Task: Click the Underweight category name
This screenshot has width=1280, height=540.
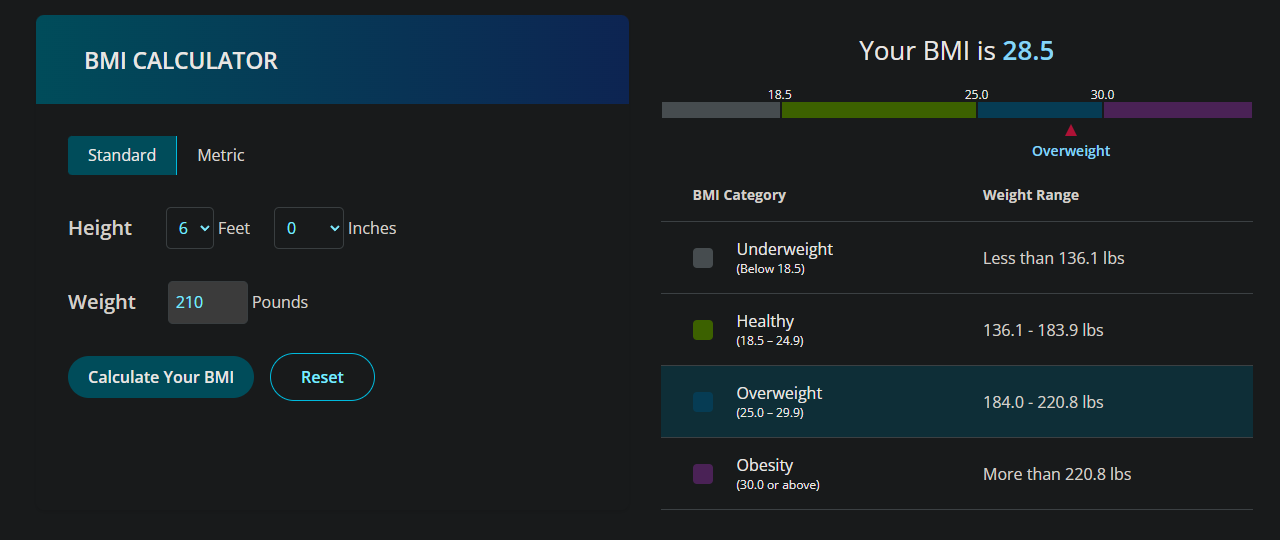Action: (785, 249)
